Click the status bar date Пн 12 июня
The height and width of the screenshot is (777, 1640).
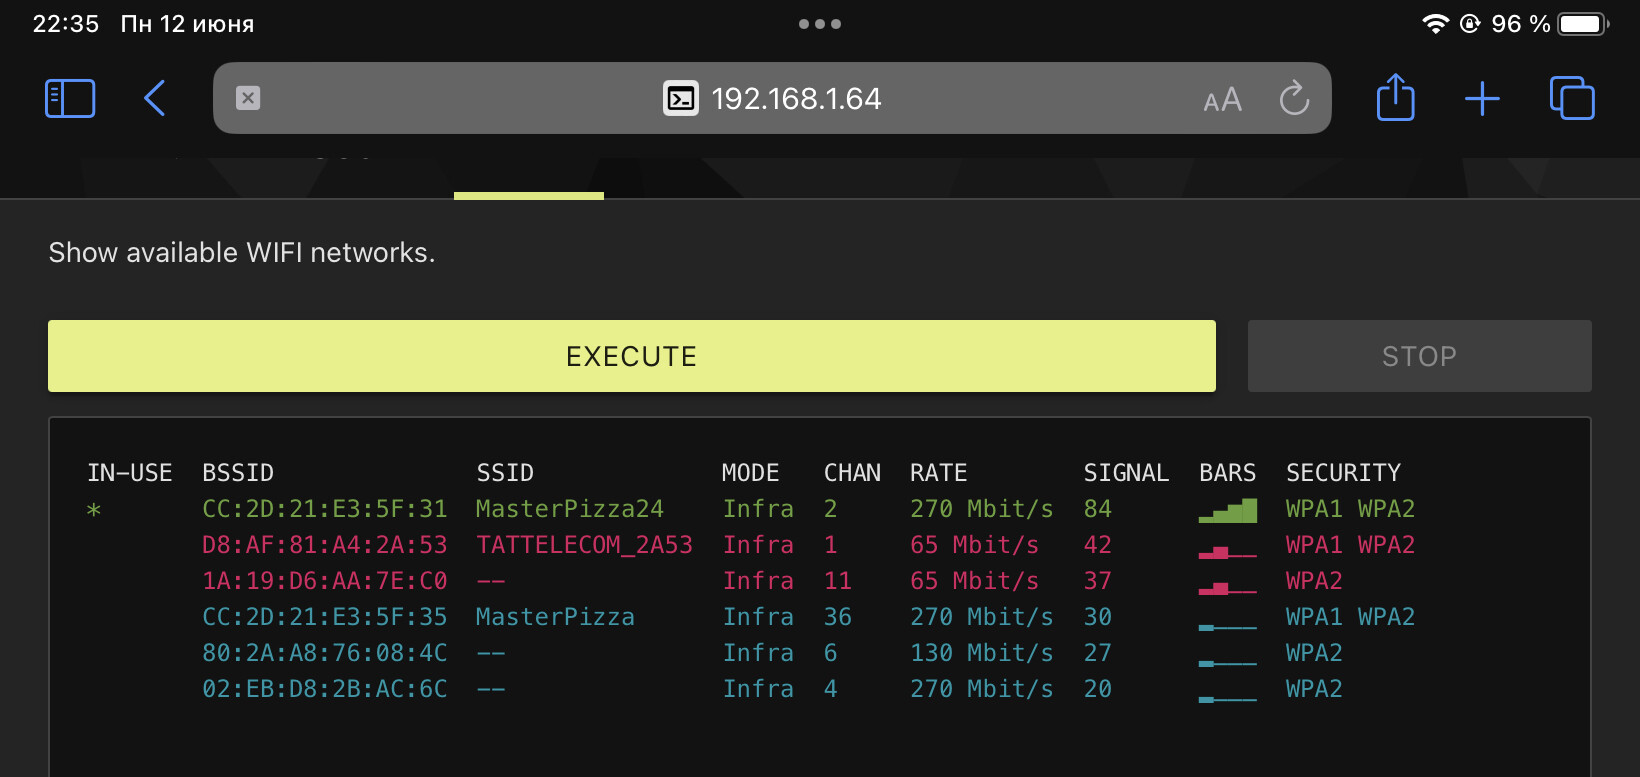[x=188, y=24]
